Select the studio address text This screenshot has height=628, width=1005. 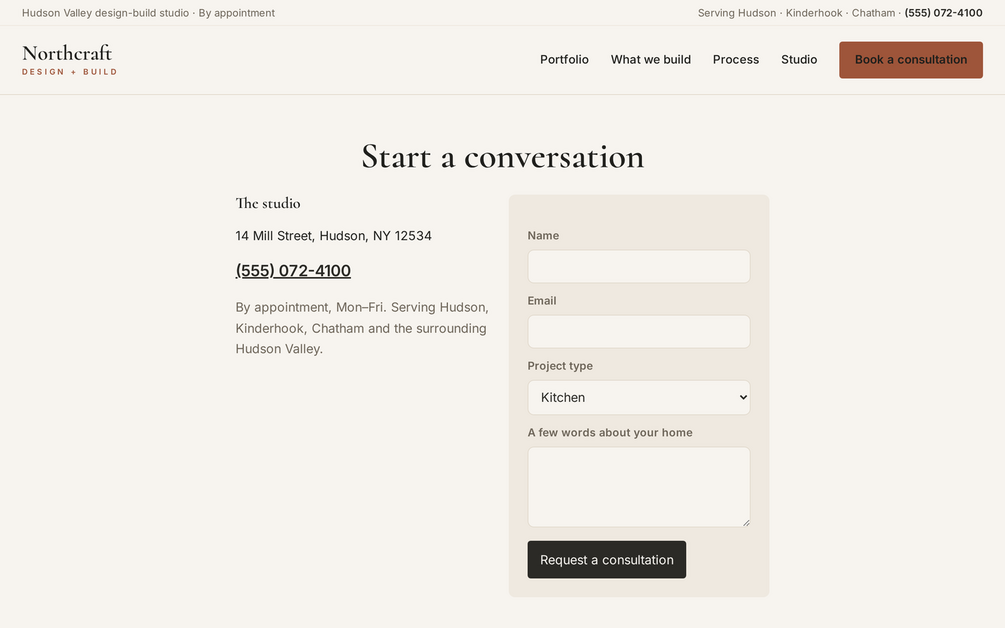click(x=333, y=236)
